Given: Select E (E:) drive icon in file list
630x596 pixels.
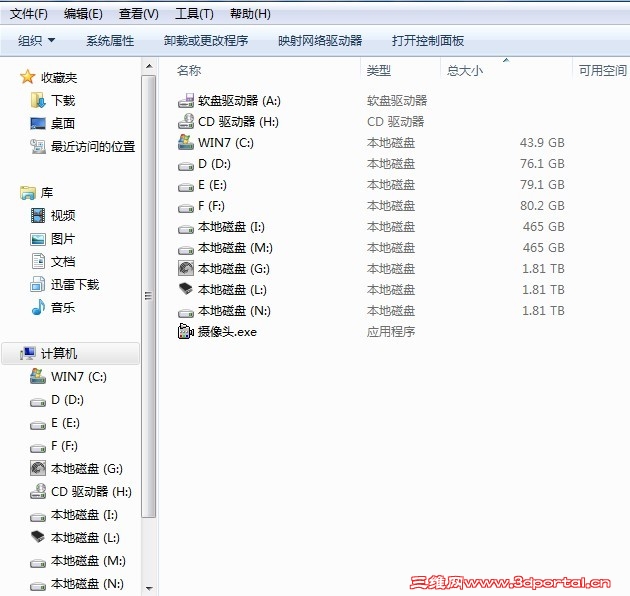Looking at the screenshot, I should pos(186,186).
